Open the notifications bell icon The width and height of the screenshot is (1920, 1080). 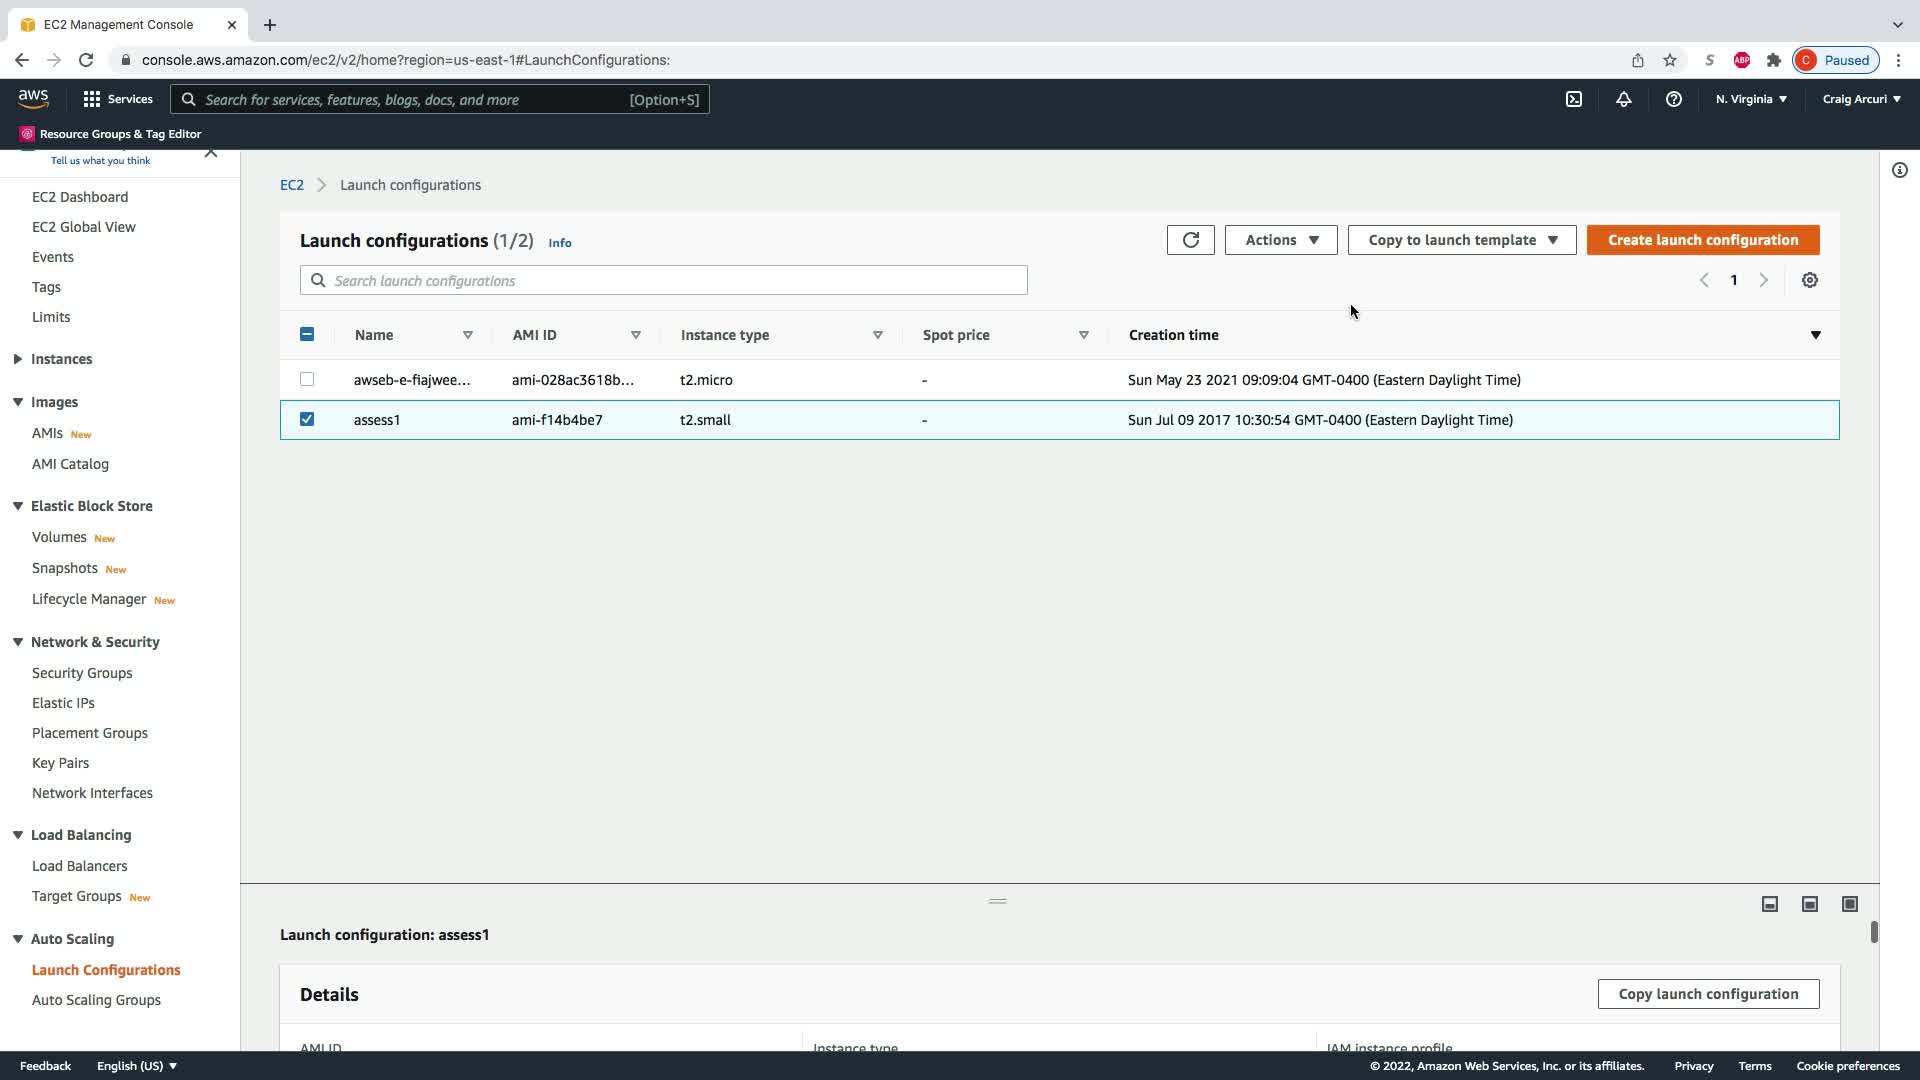coord(1624,99)
